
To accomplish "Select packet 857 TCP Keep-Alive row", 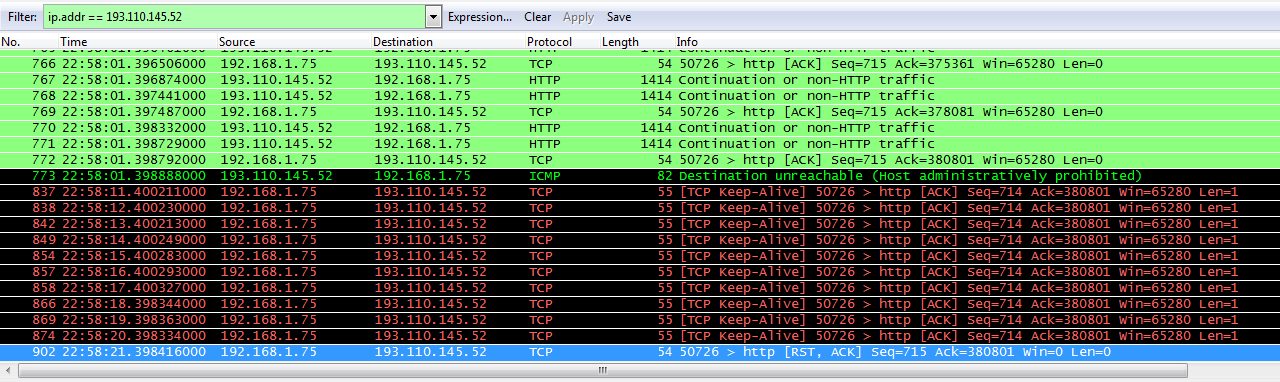I will [640, 272].
